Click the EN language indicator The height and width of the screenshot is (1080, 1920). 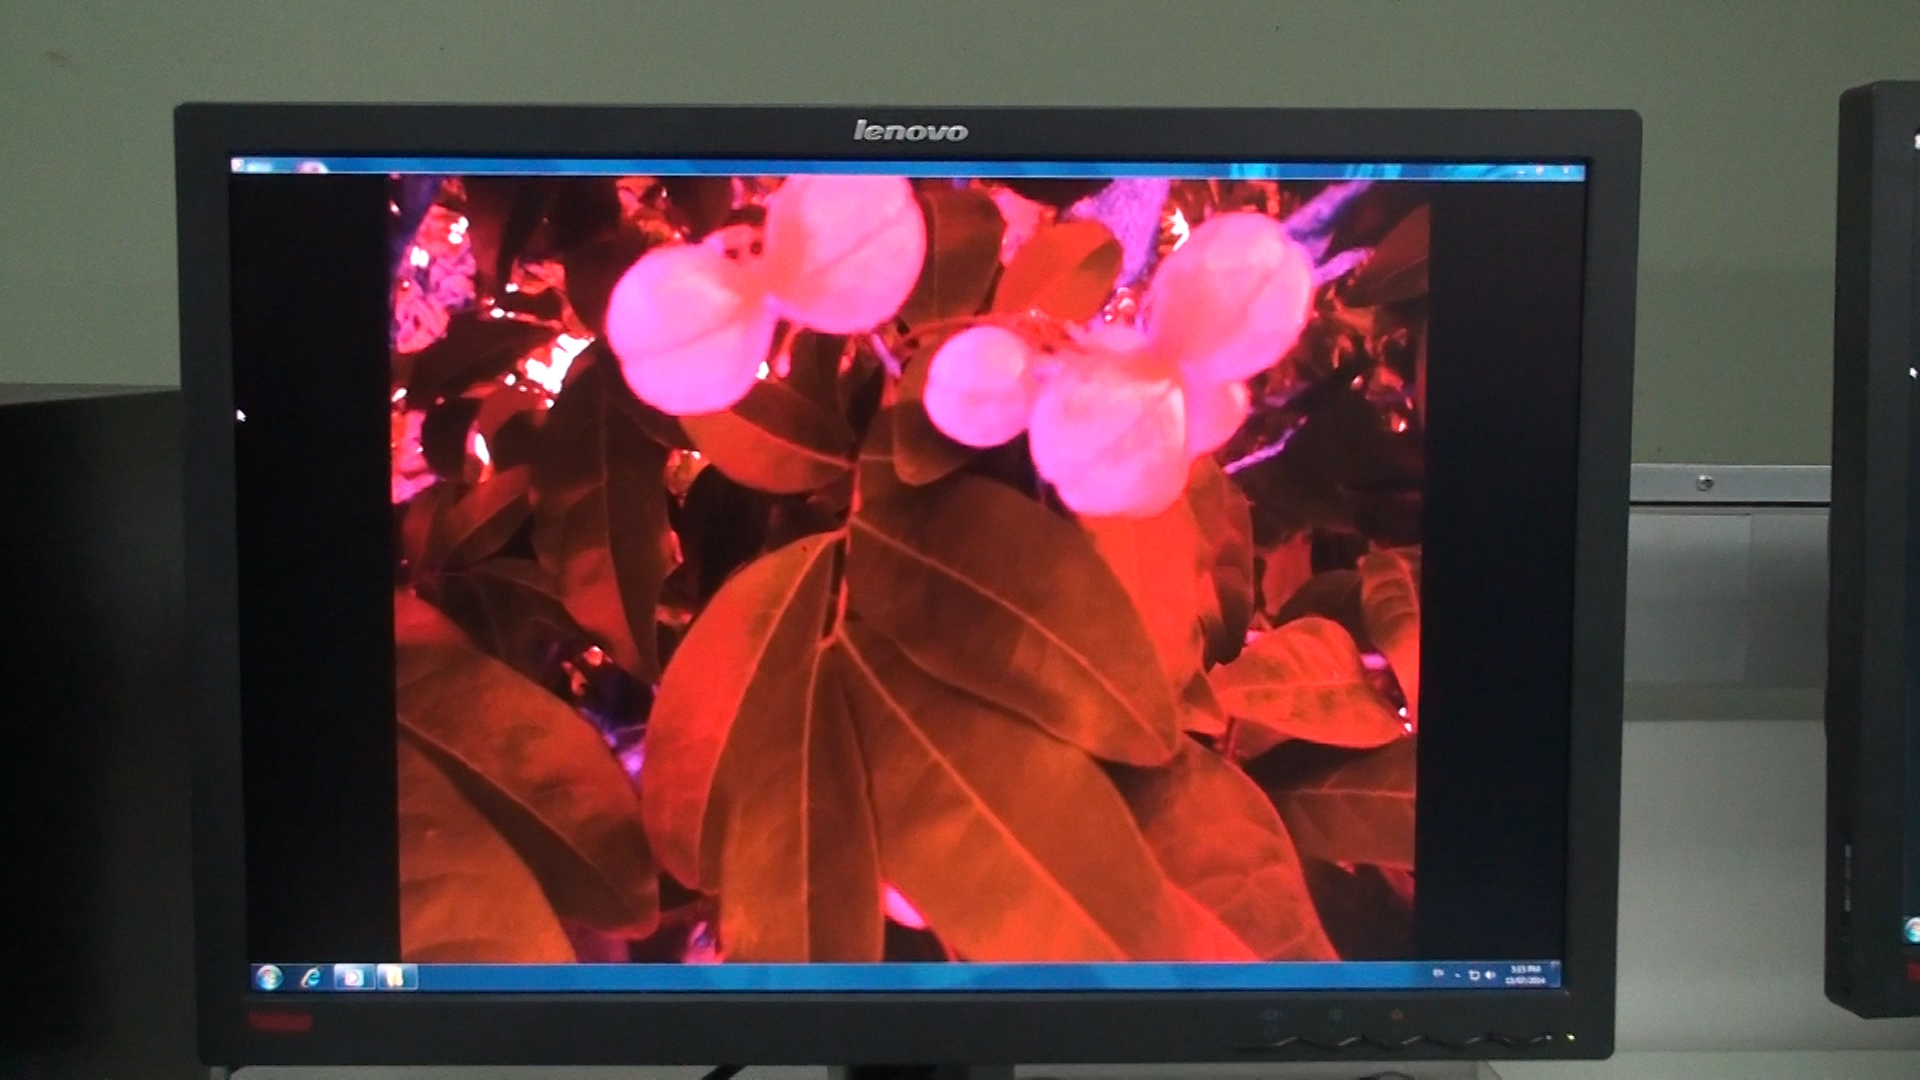(x=1439, y=973)
